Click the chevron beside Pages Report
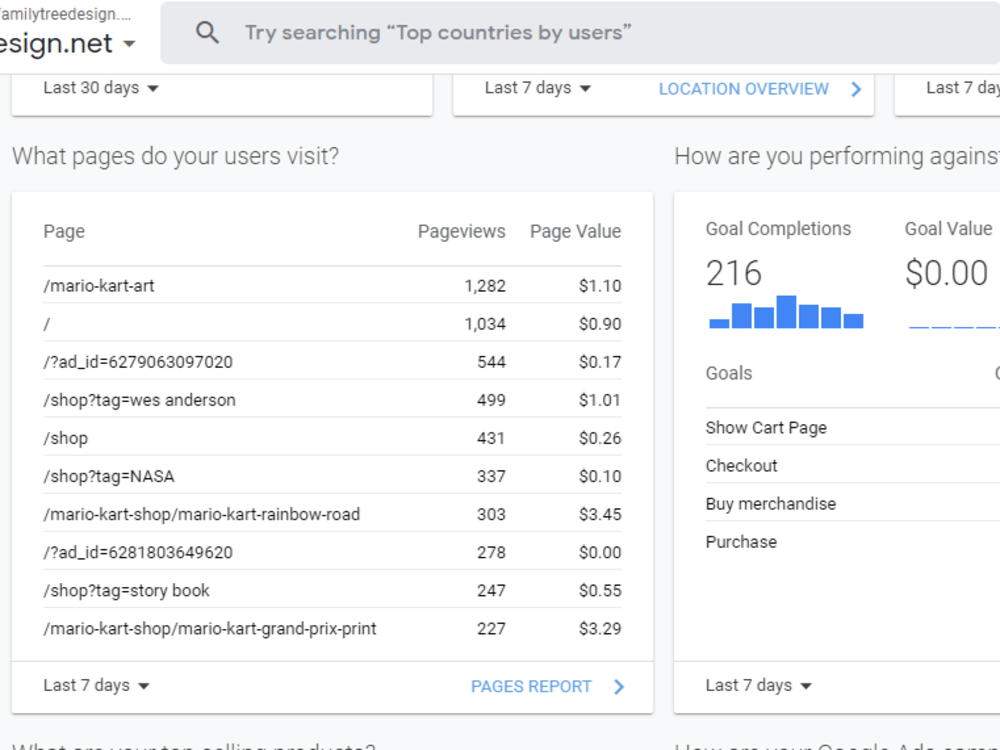 (619, 686)
